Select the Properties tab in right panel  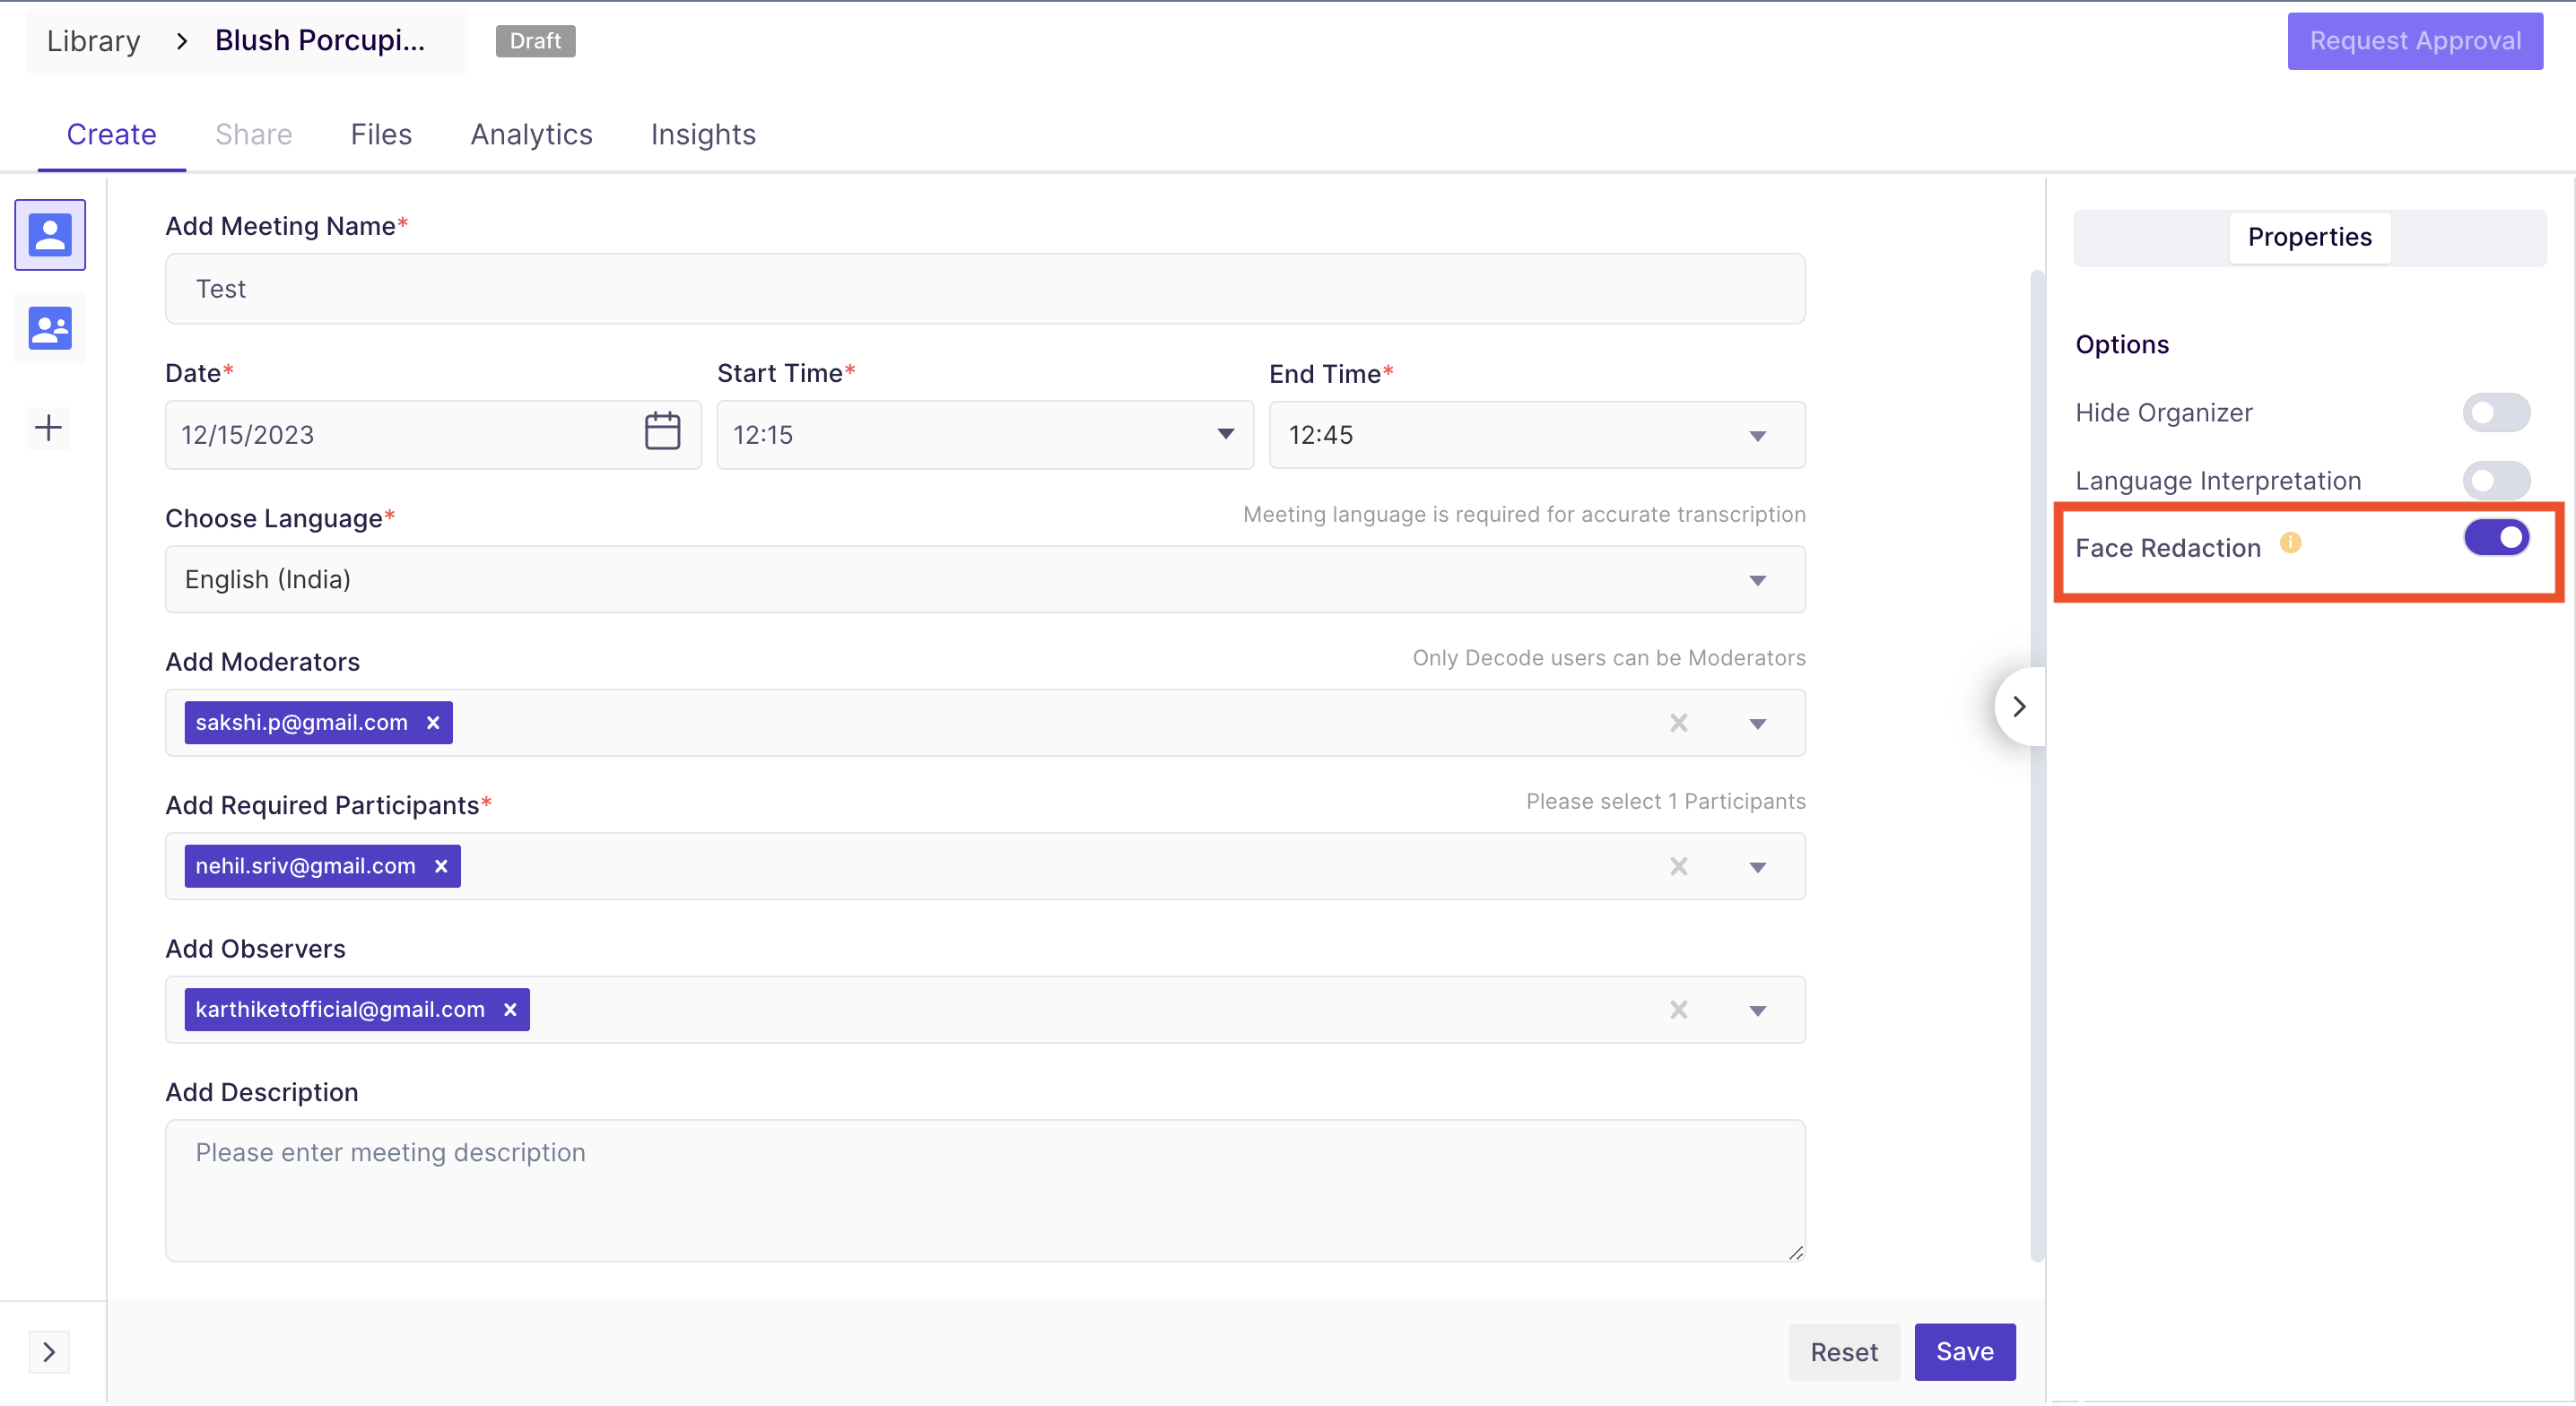coord(2310,237)
